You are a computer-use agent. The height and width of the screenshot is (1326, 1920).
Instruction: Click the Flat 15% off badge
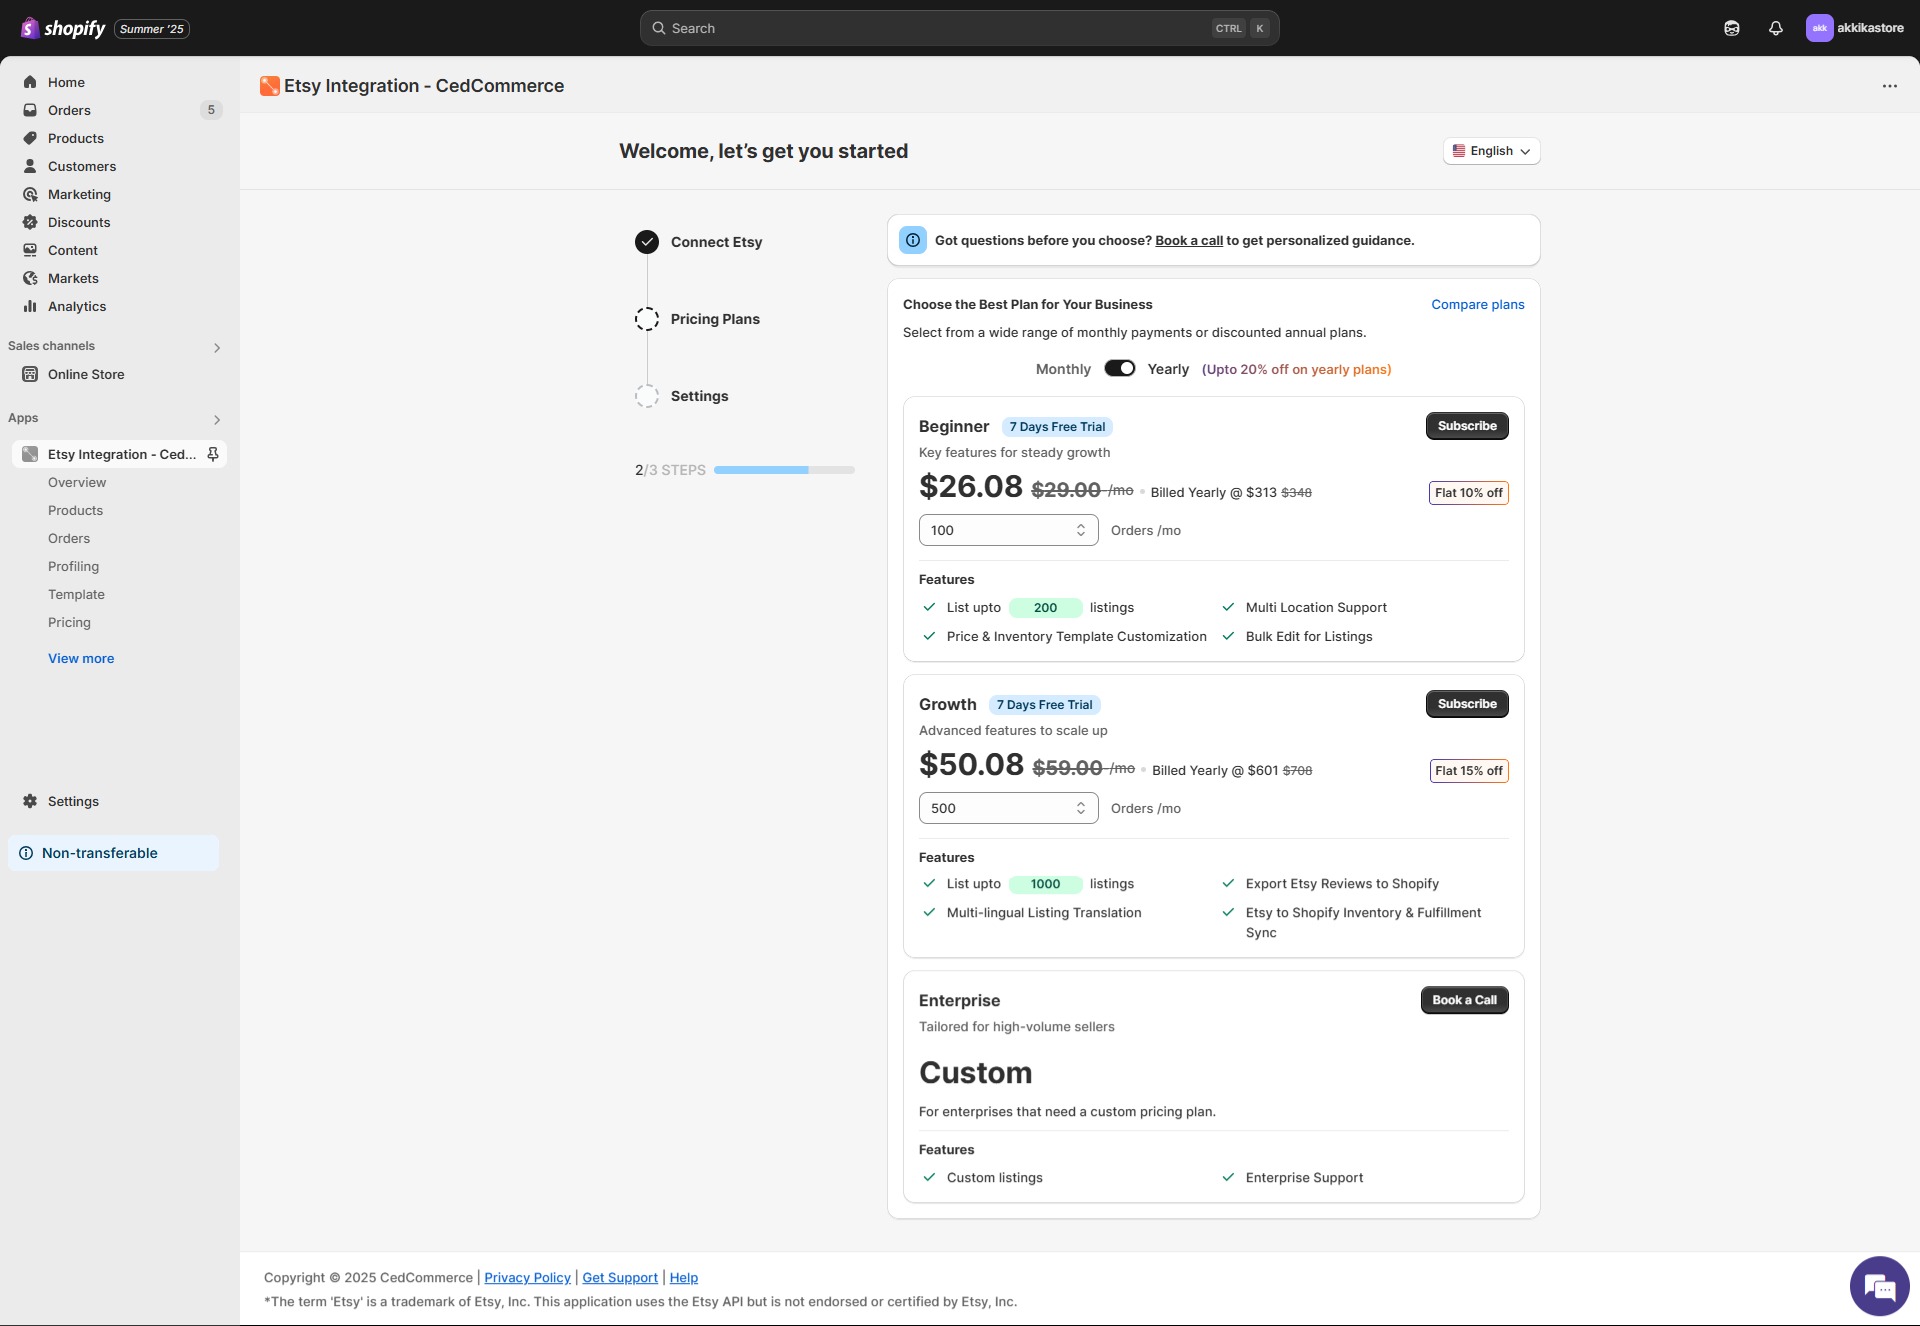[1468, 771]
